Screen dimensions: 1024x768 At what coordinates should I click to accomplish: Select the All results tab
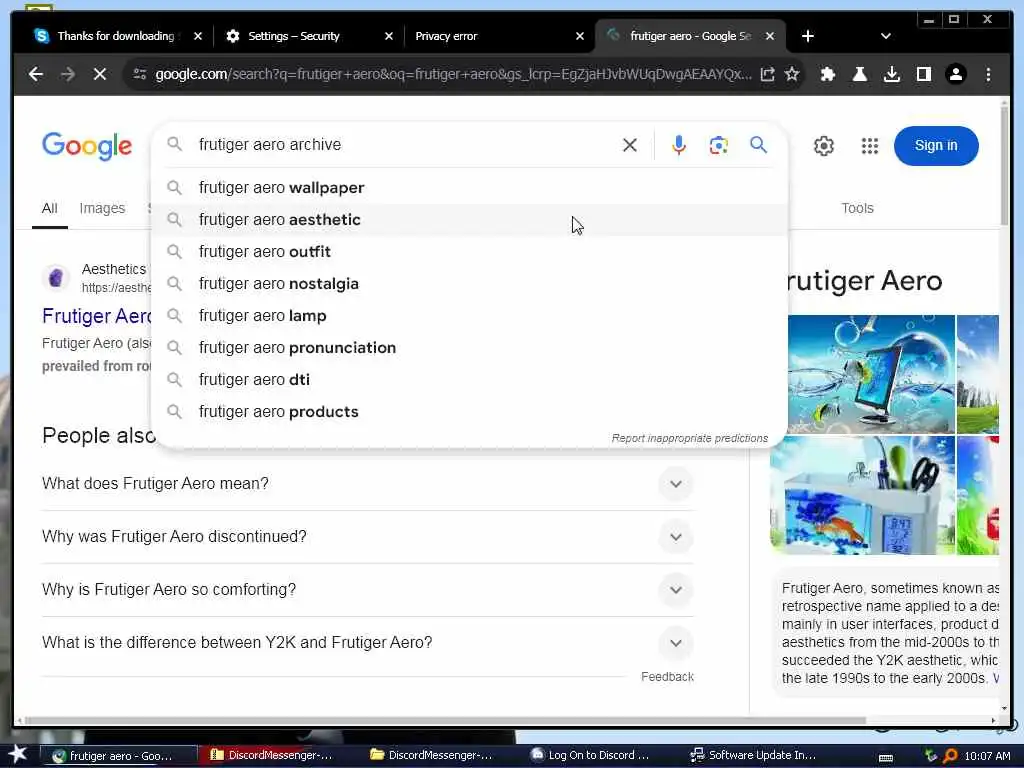[50, 208]
